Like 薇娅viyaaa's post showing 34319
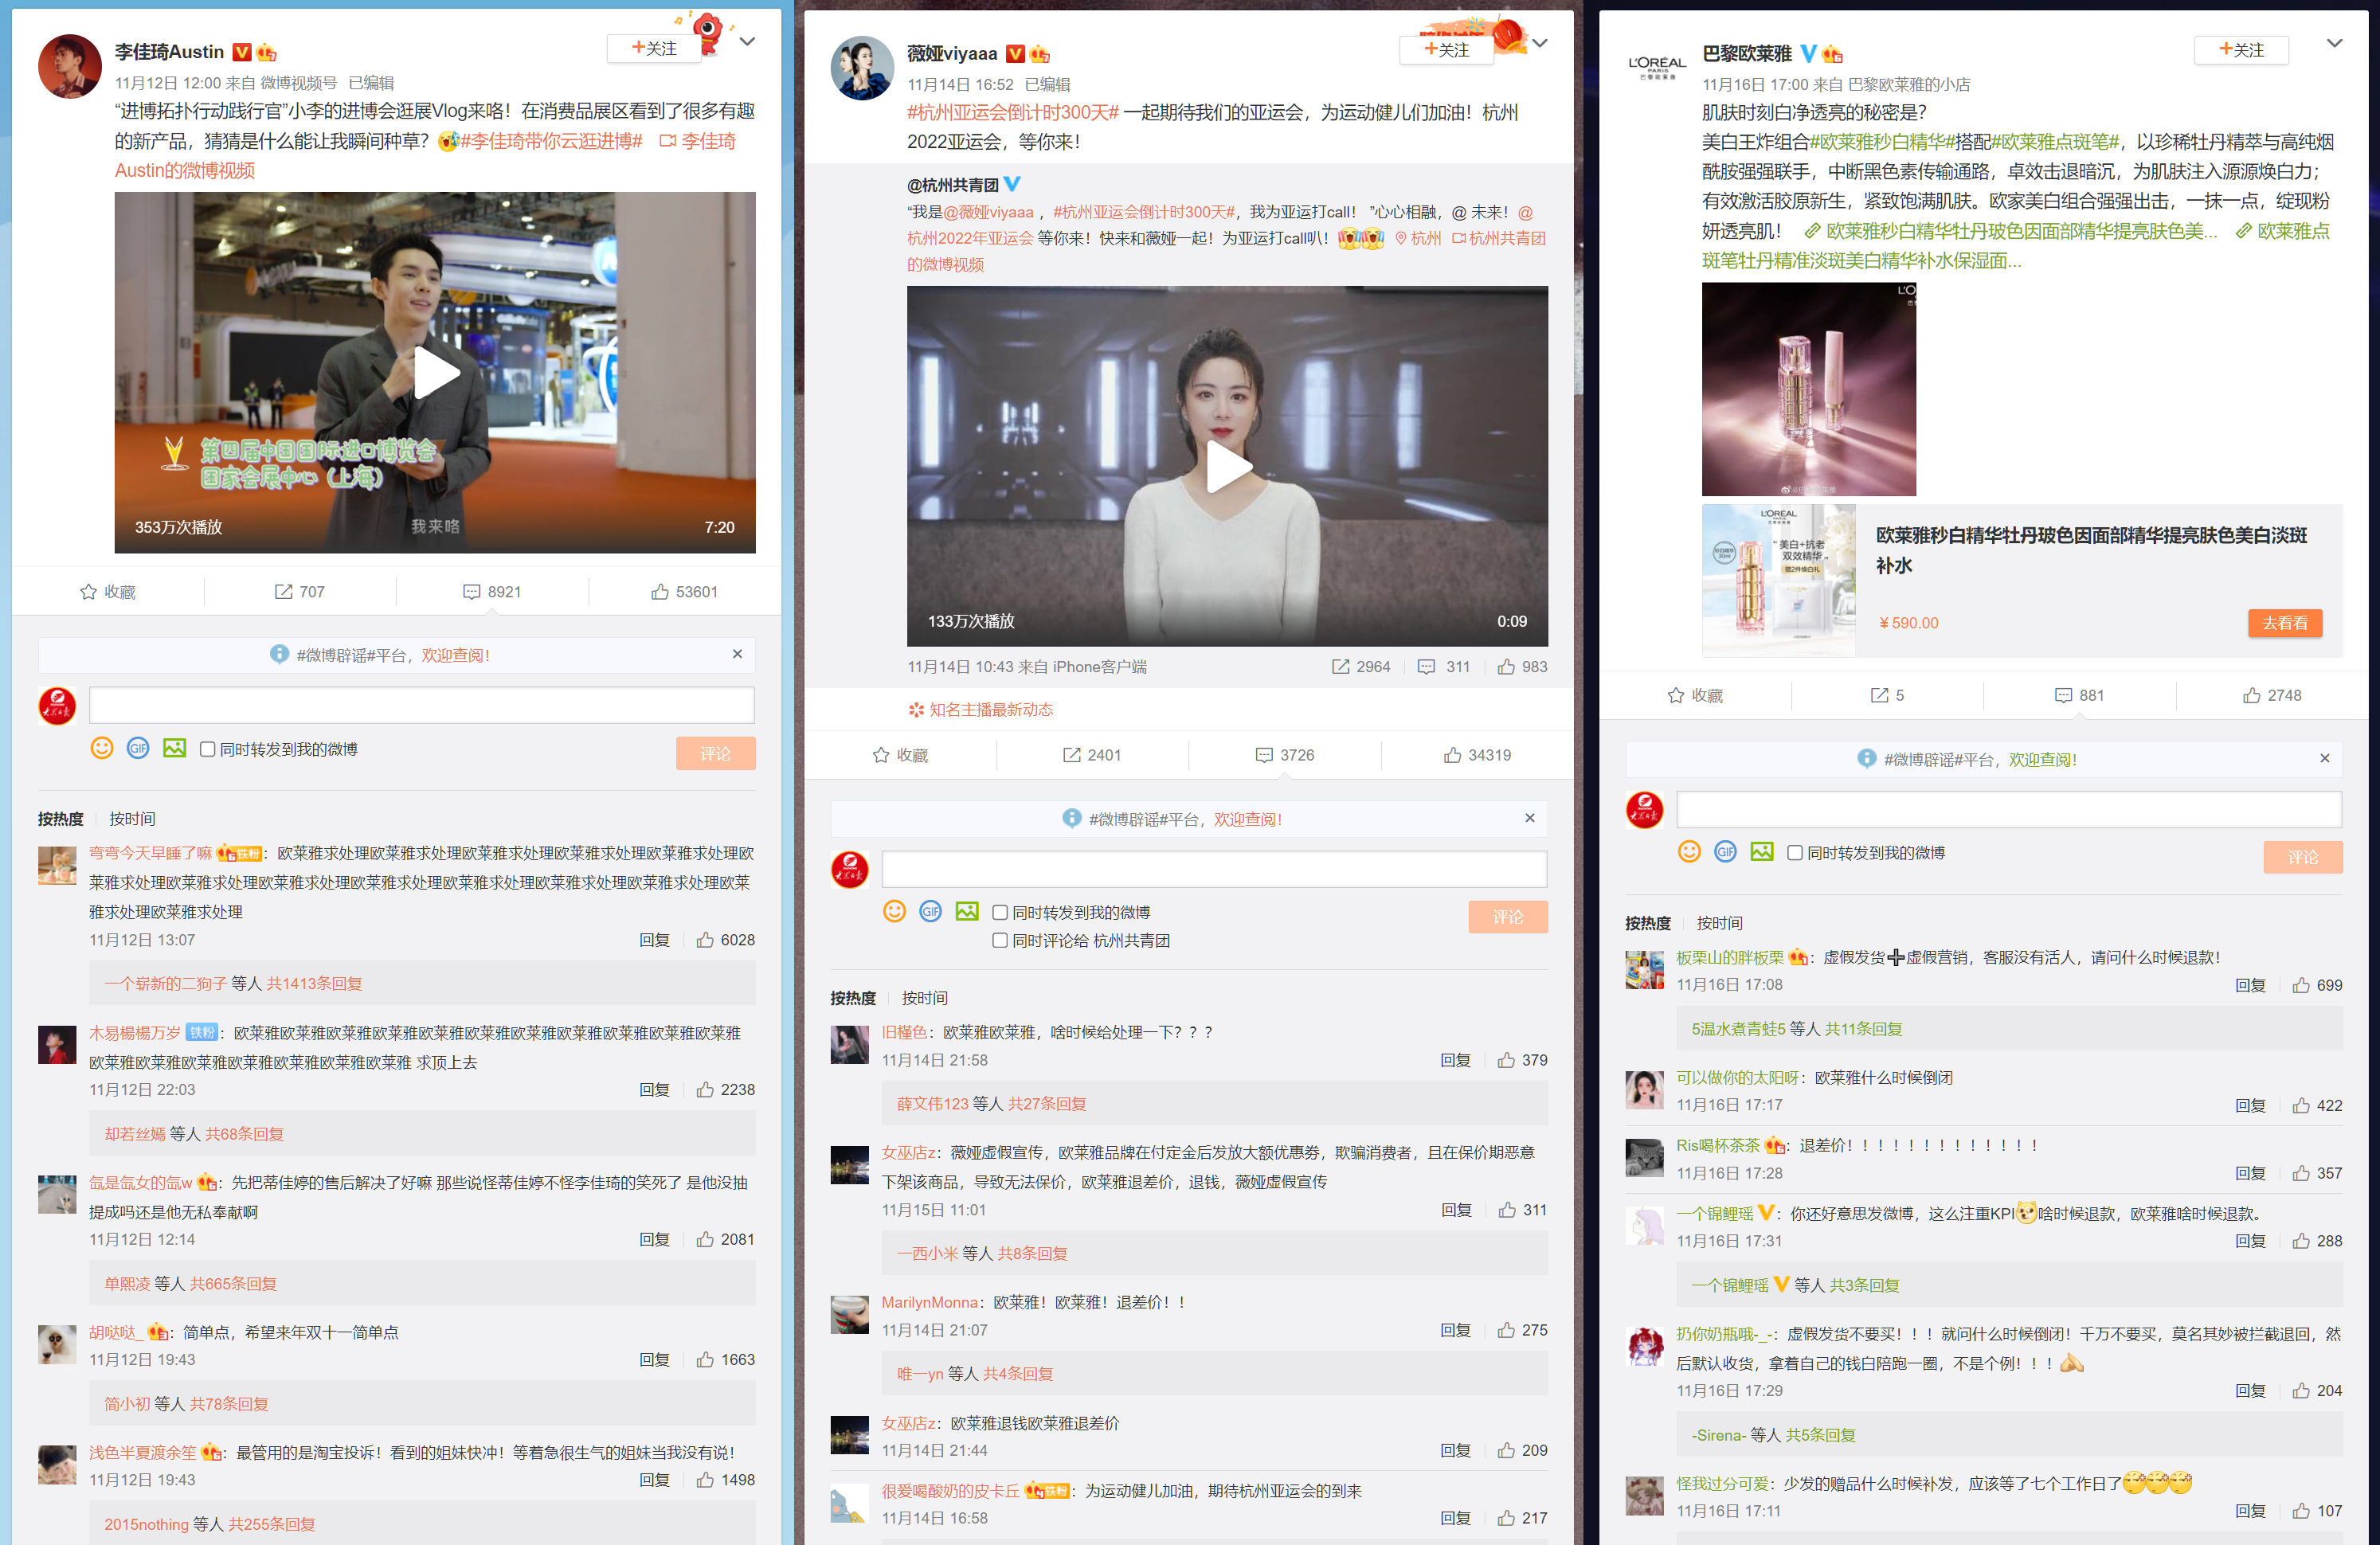2380x1545 pixels. point(1477,755)
